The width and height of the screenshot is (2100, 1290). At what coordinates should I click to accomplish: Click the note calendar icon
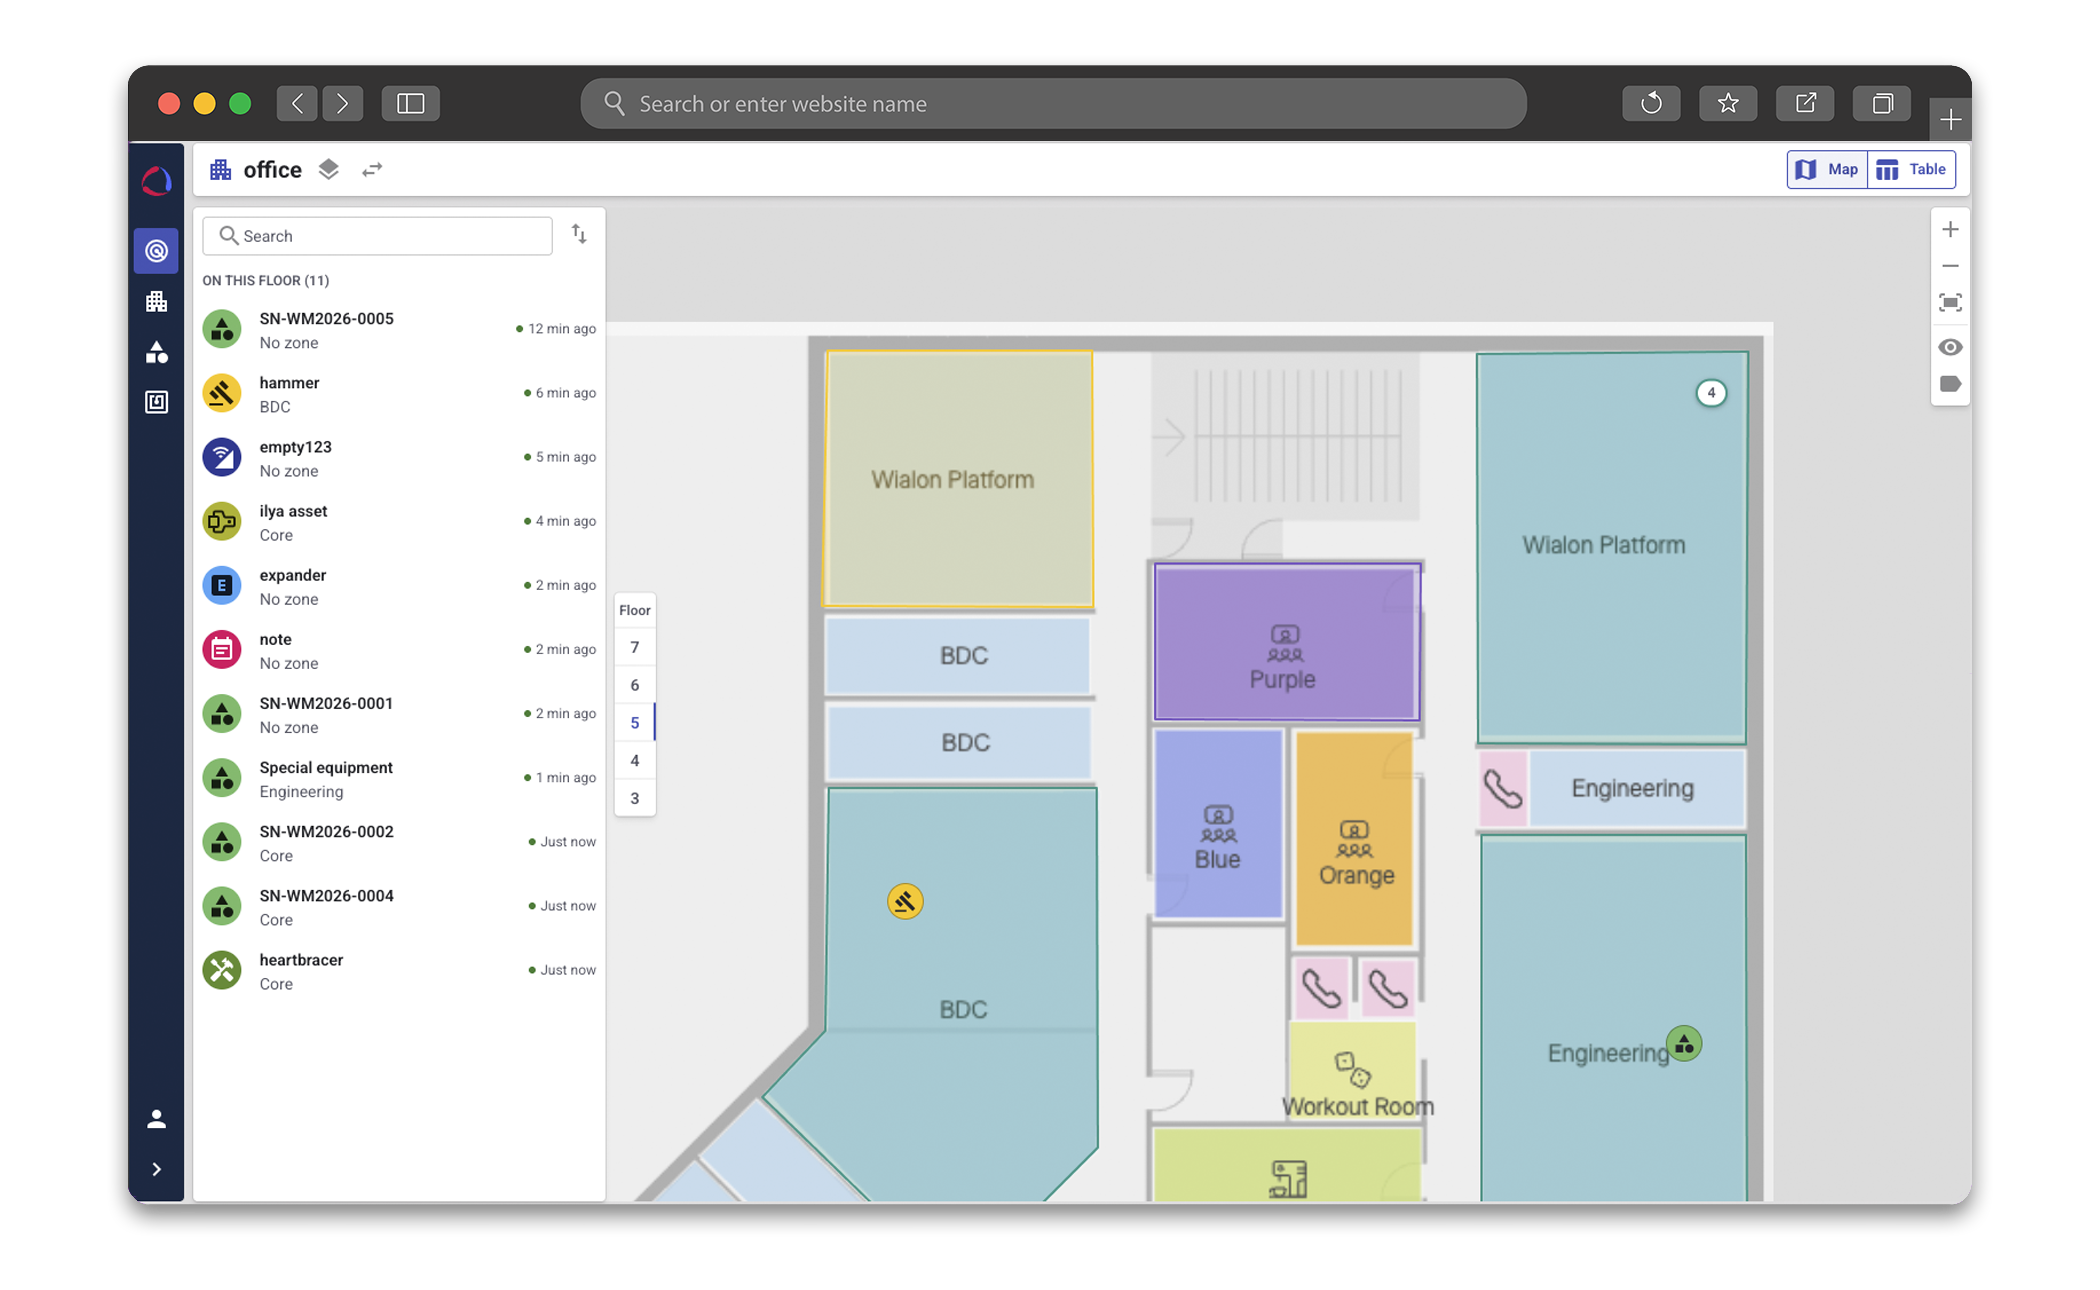[222, 649]
